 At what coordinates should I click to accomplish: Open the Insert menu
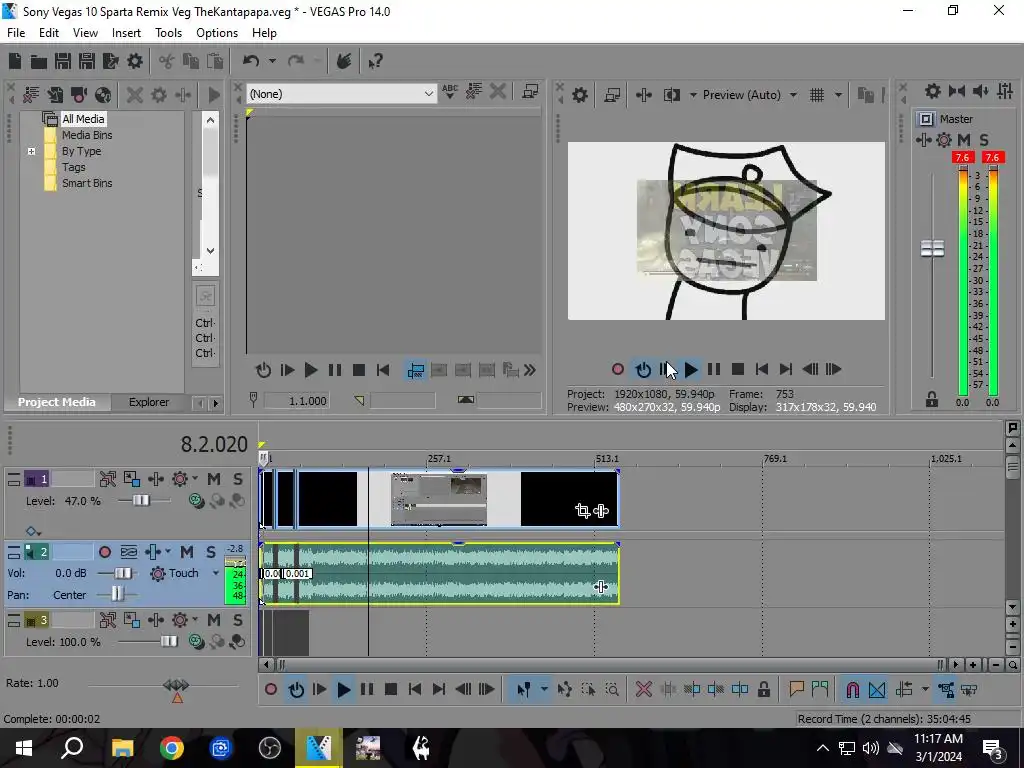coord(126,33)
